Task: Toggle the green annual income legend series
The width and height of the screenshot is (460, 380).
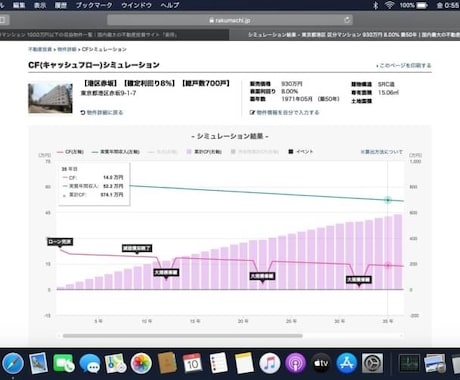Action: 116,152
